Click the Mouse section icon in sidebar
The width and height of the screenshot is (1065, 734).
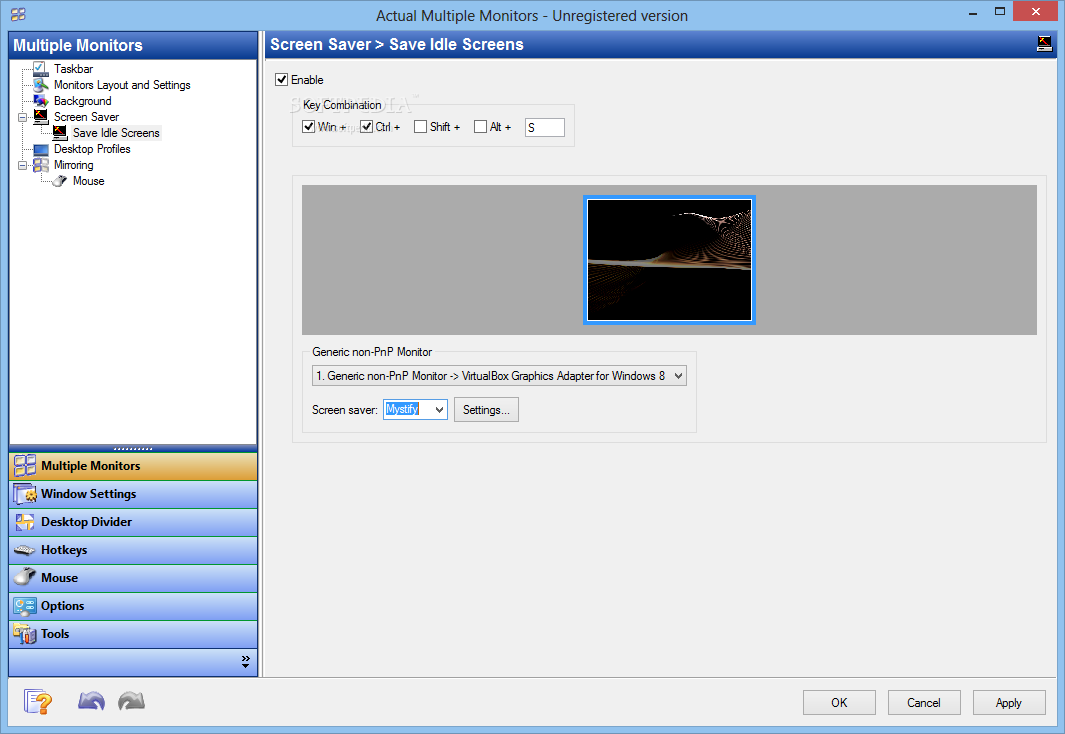click(25, 577)
